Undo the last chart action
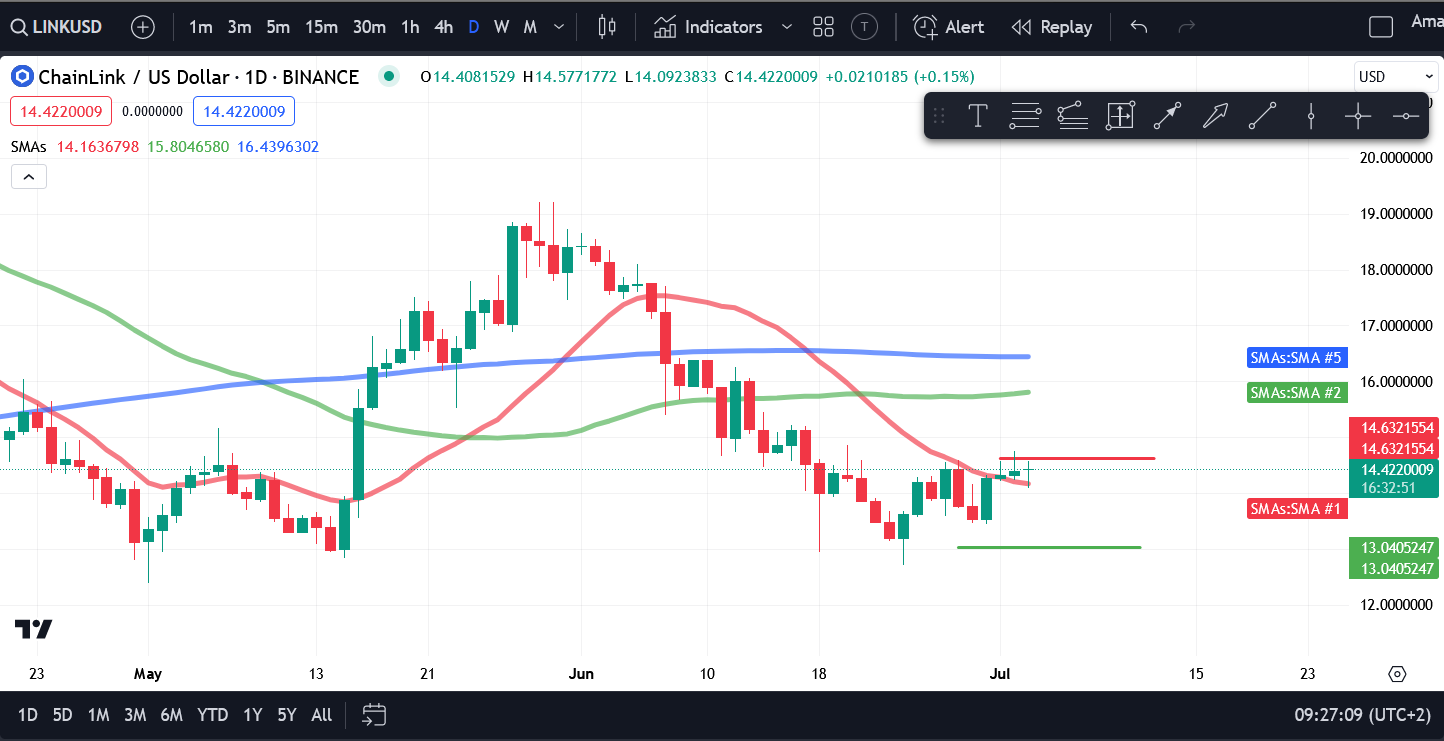Viewport: 1444px width, 741px height. pos(1139,27)
